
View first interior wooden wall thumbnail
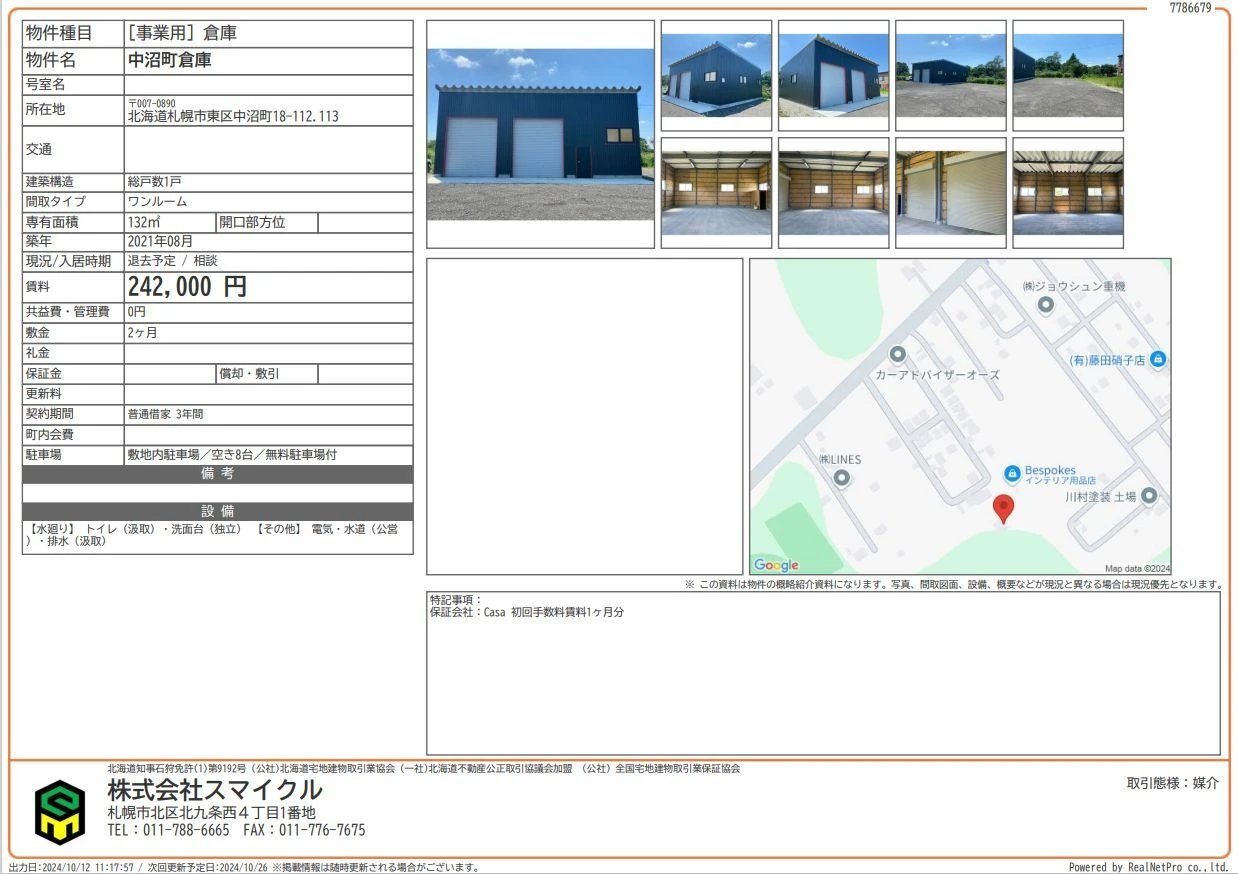[x=716, y=193]
